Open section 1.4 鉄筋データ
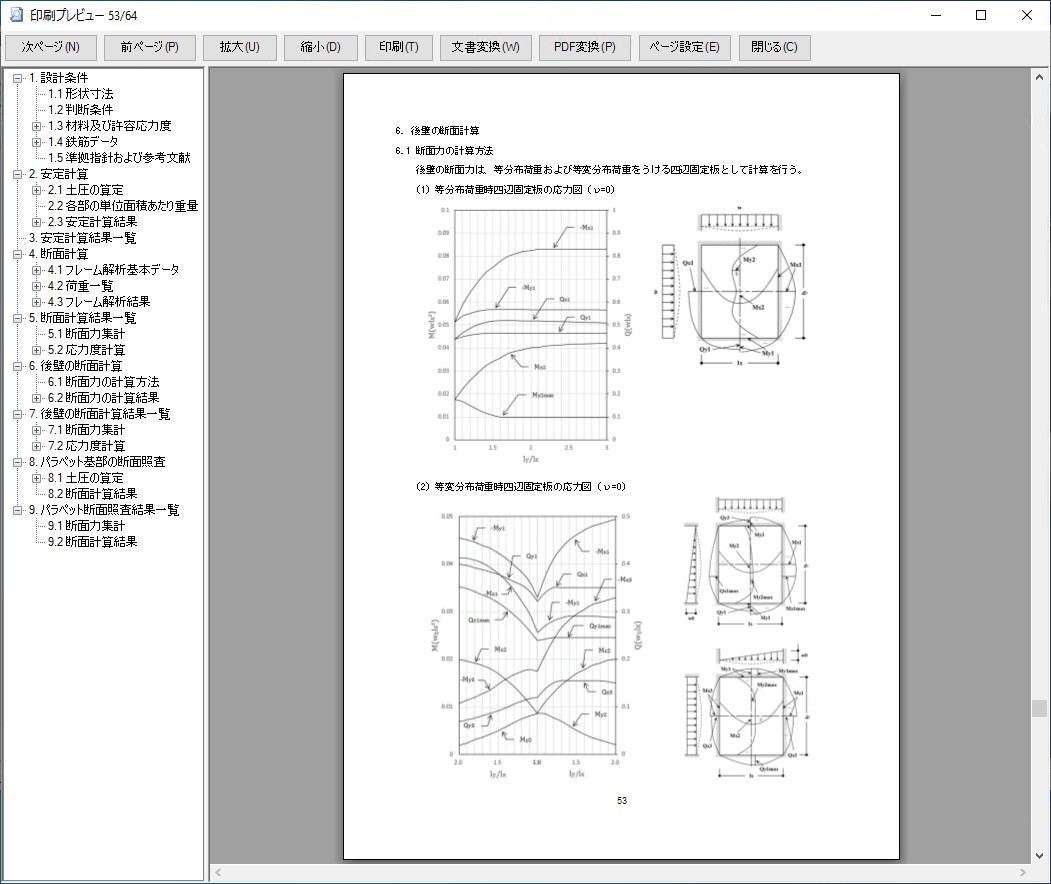 pyautogui.click(x=83, y=142)
